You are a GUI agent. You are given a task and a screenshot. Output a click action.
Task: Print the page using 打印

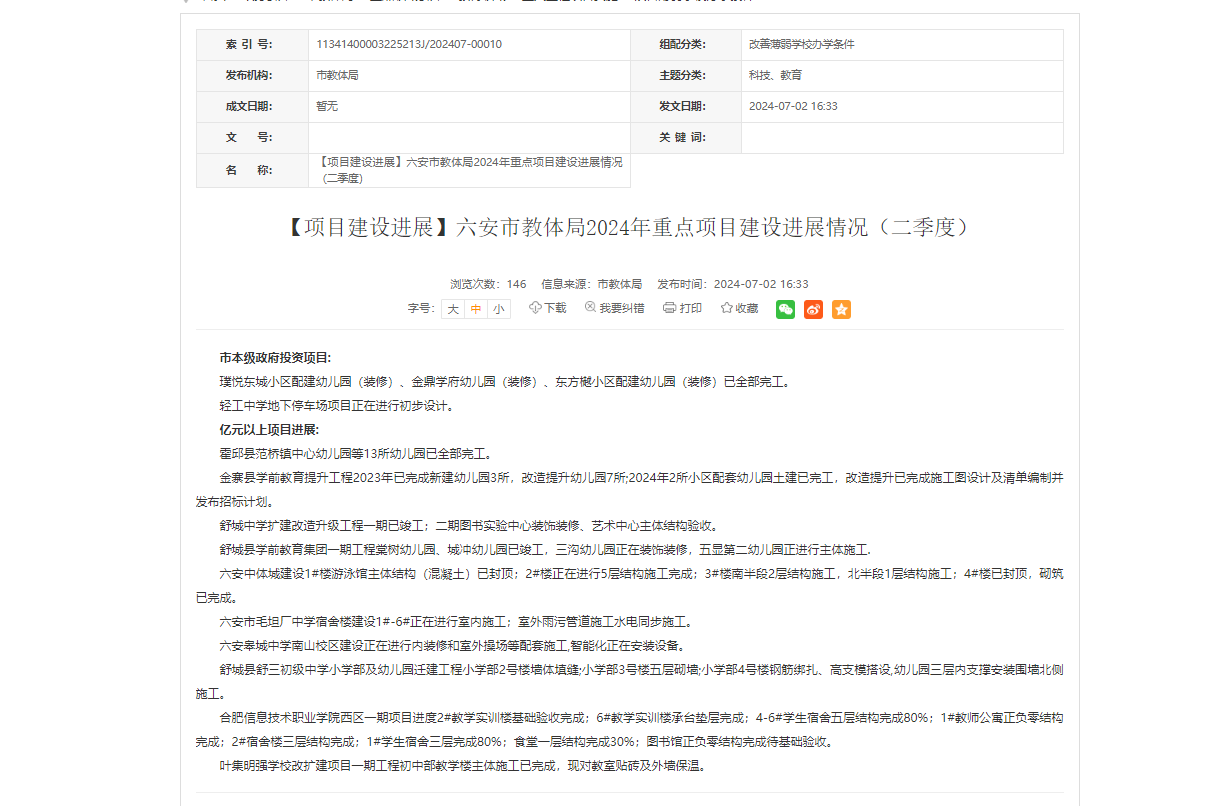(682, 308)
